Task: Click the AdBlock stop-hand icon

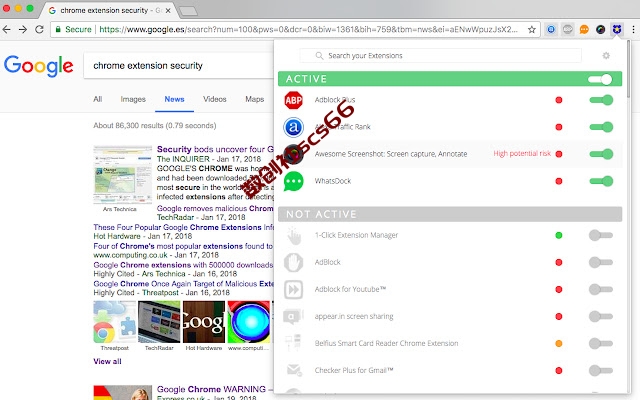Action: [293, 262]
